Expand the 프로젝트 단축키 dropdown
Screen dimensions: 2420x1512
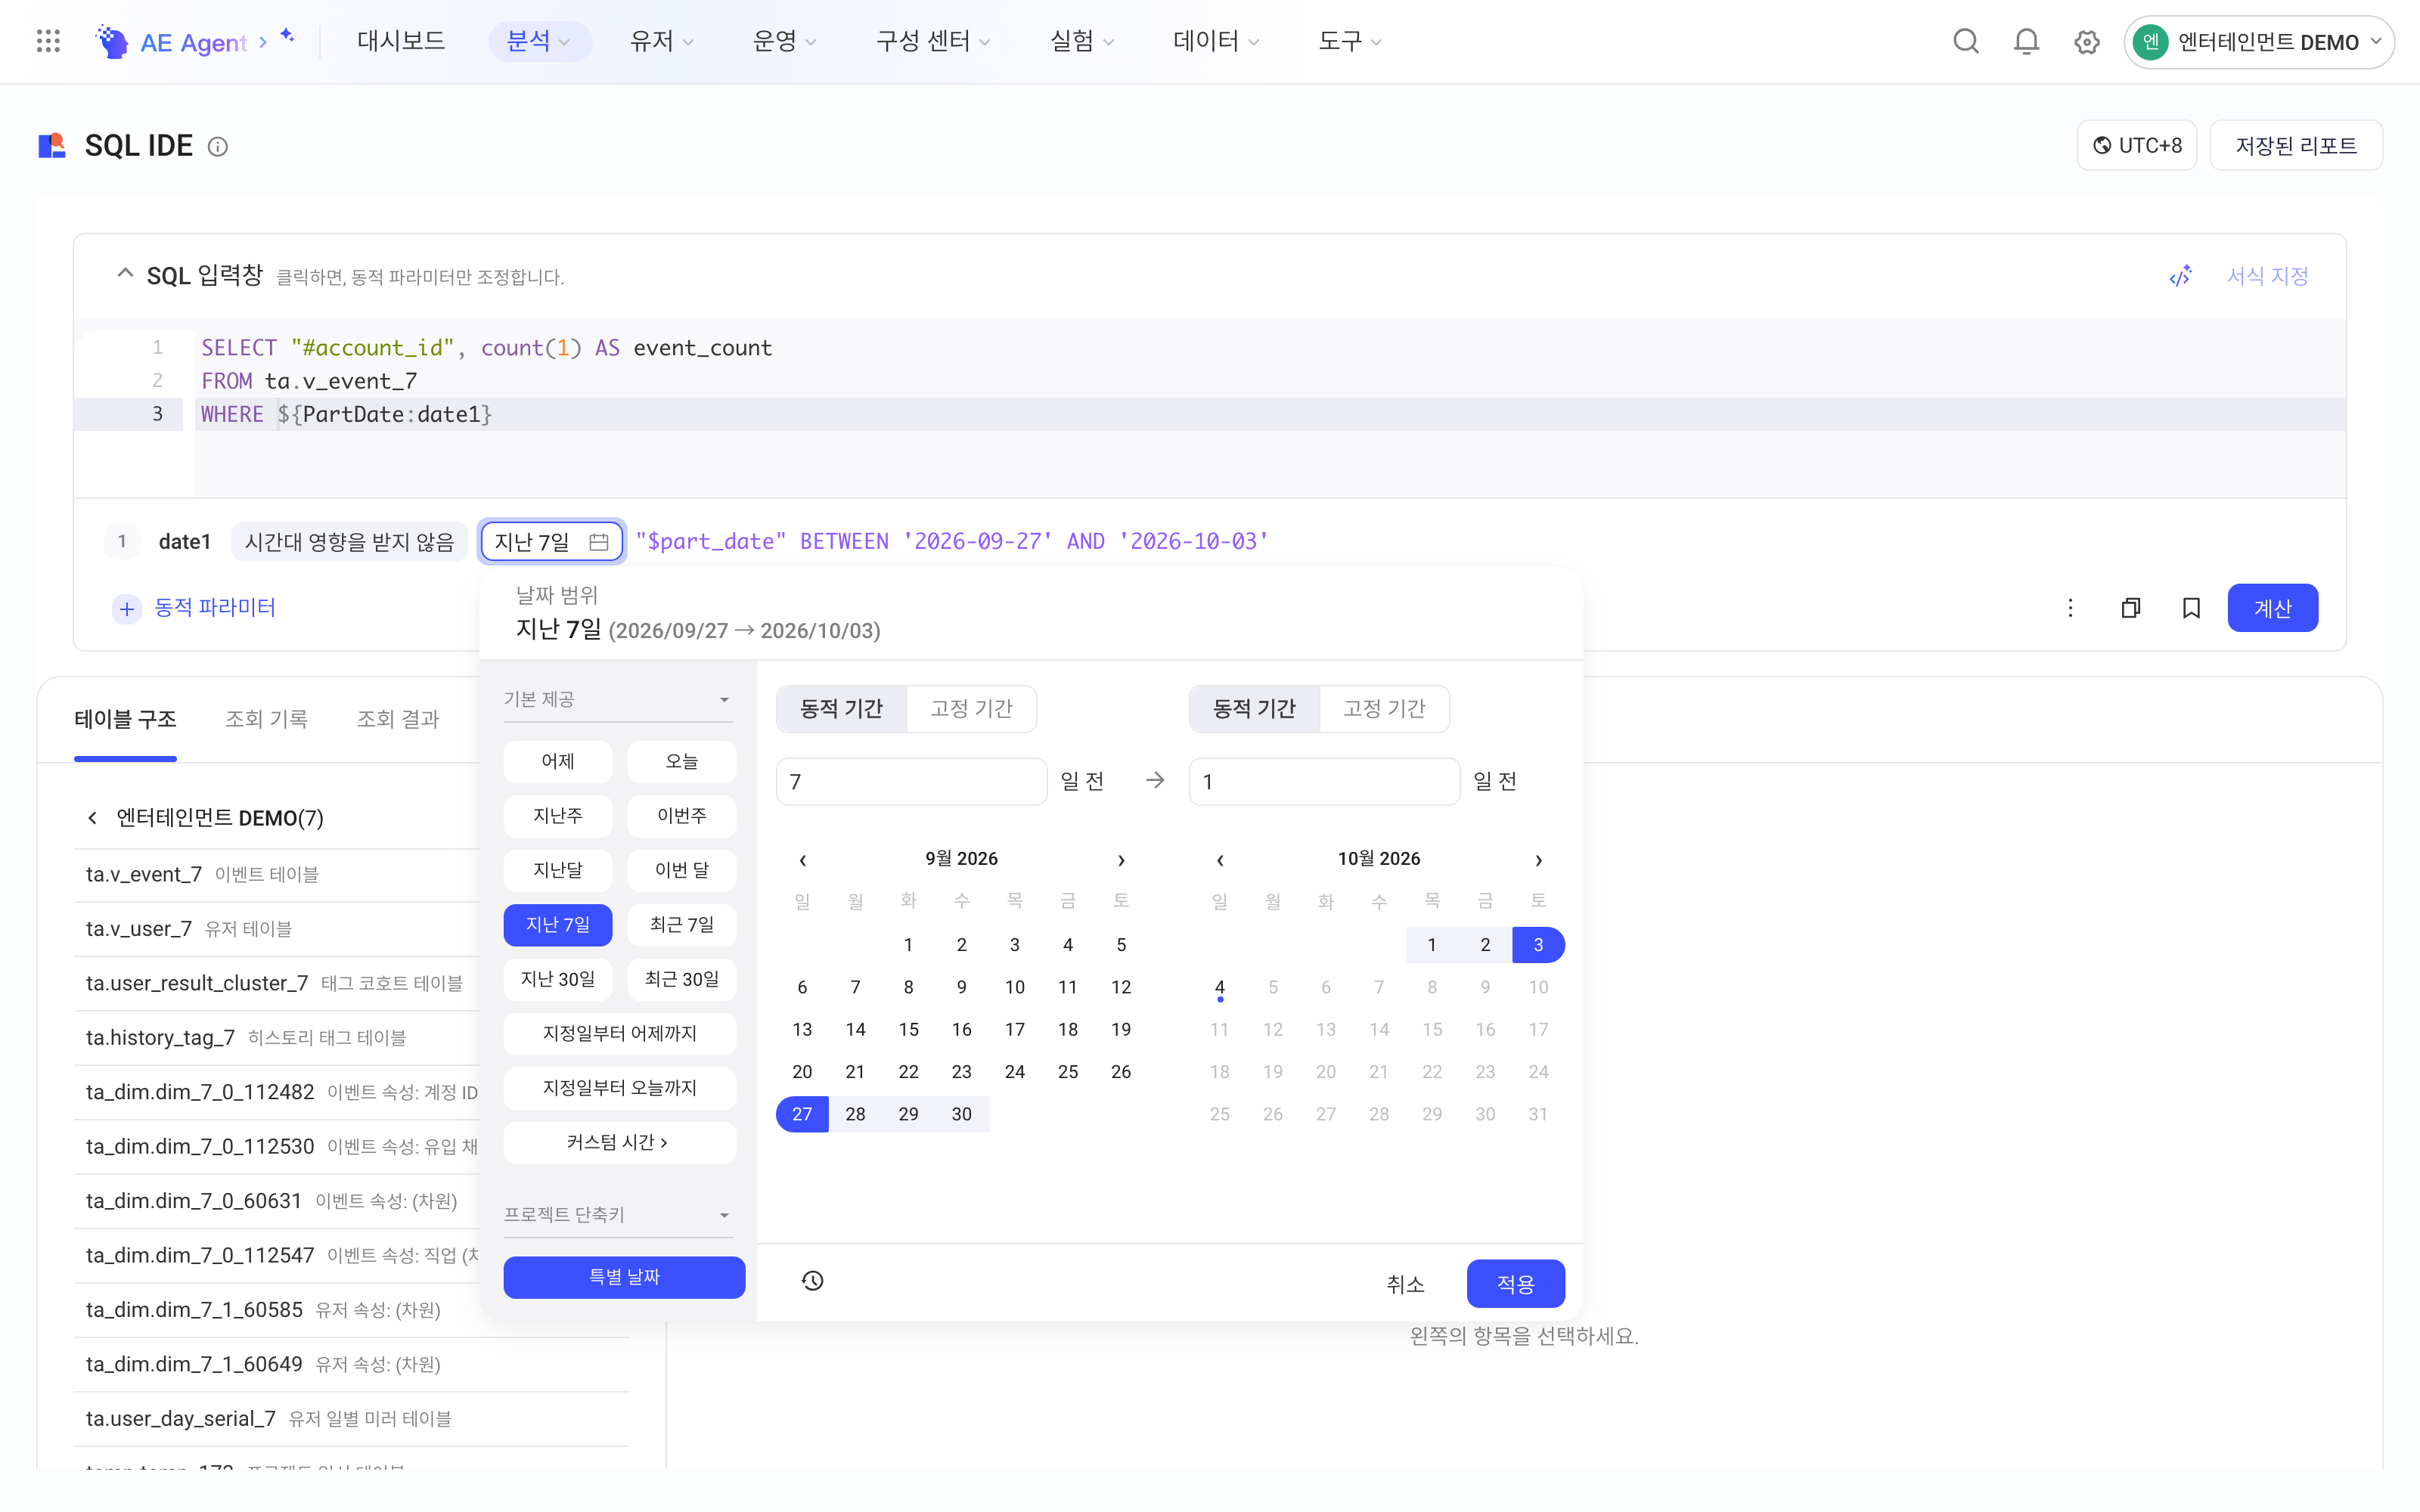point(618,1215)
